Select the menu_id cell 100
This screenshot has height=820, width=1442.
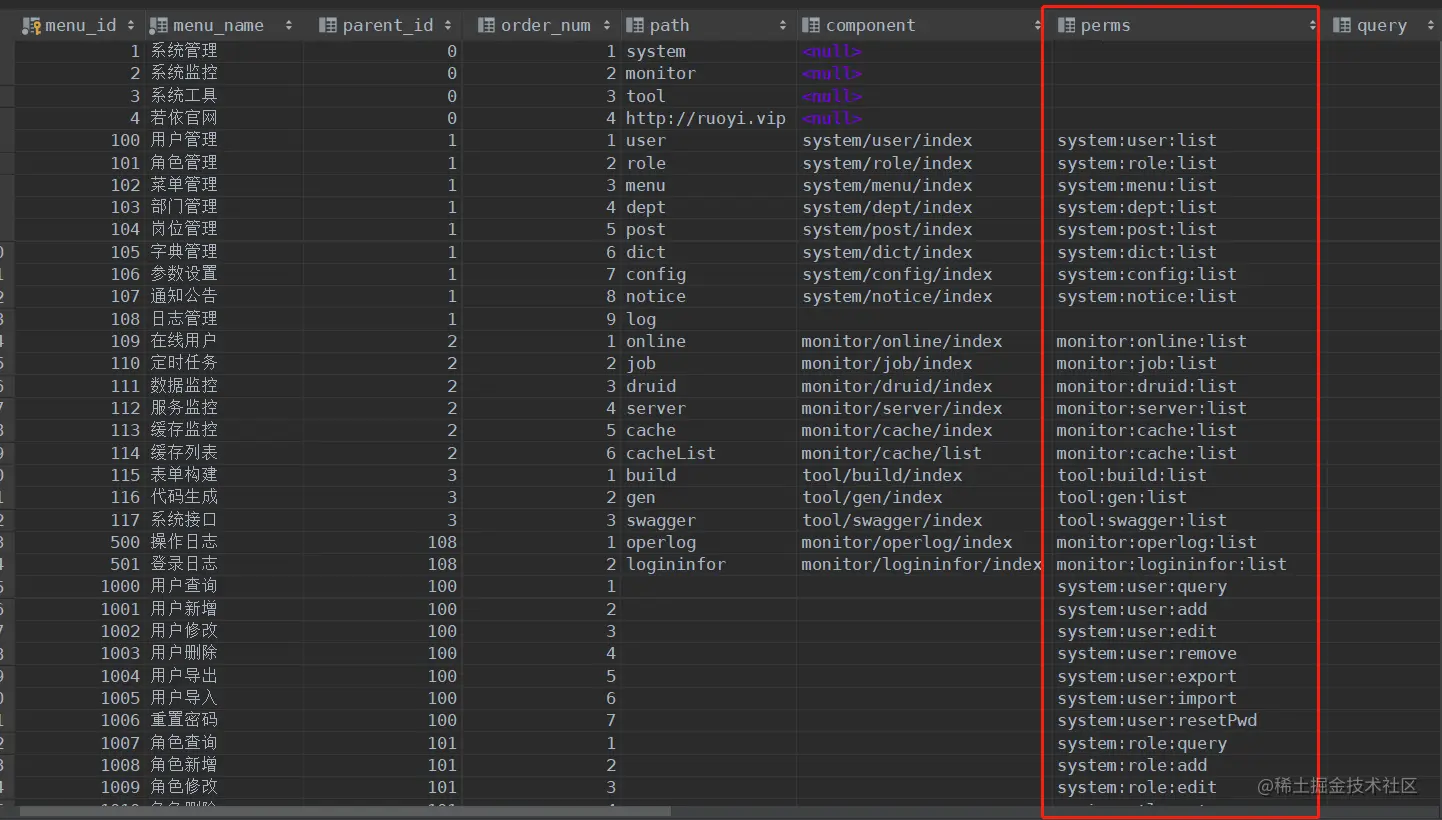tap(126, 140)
